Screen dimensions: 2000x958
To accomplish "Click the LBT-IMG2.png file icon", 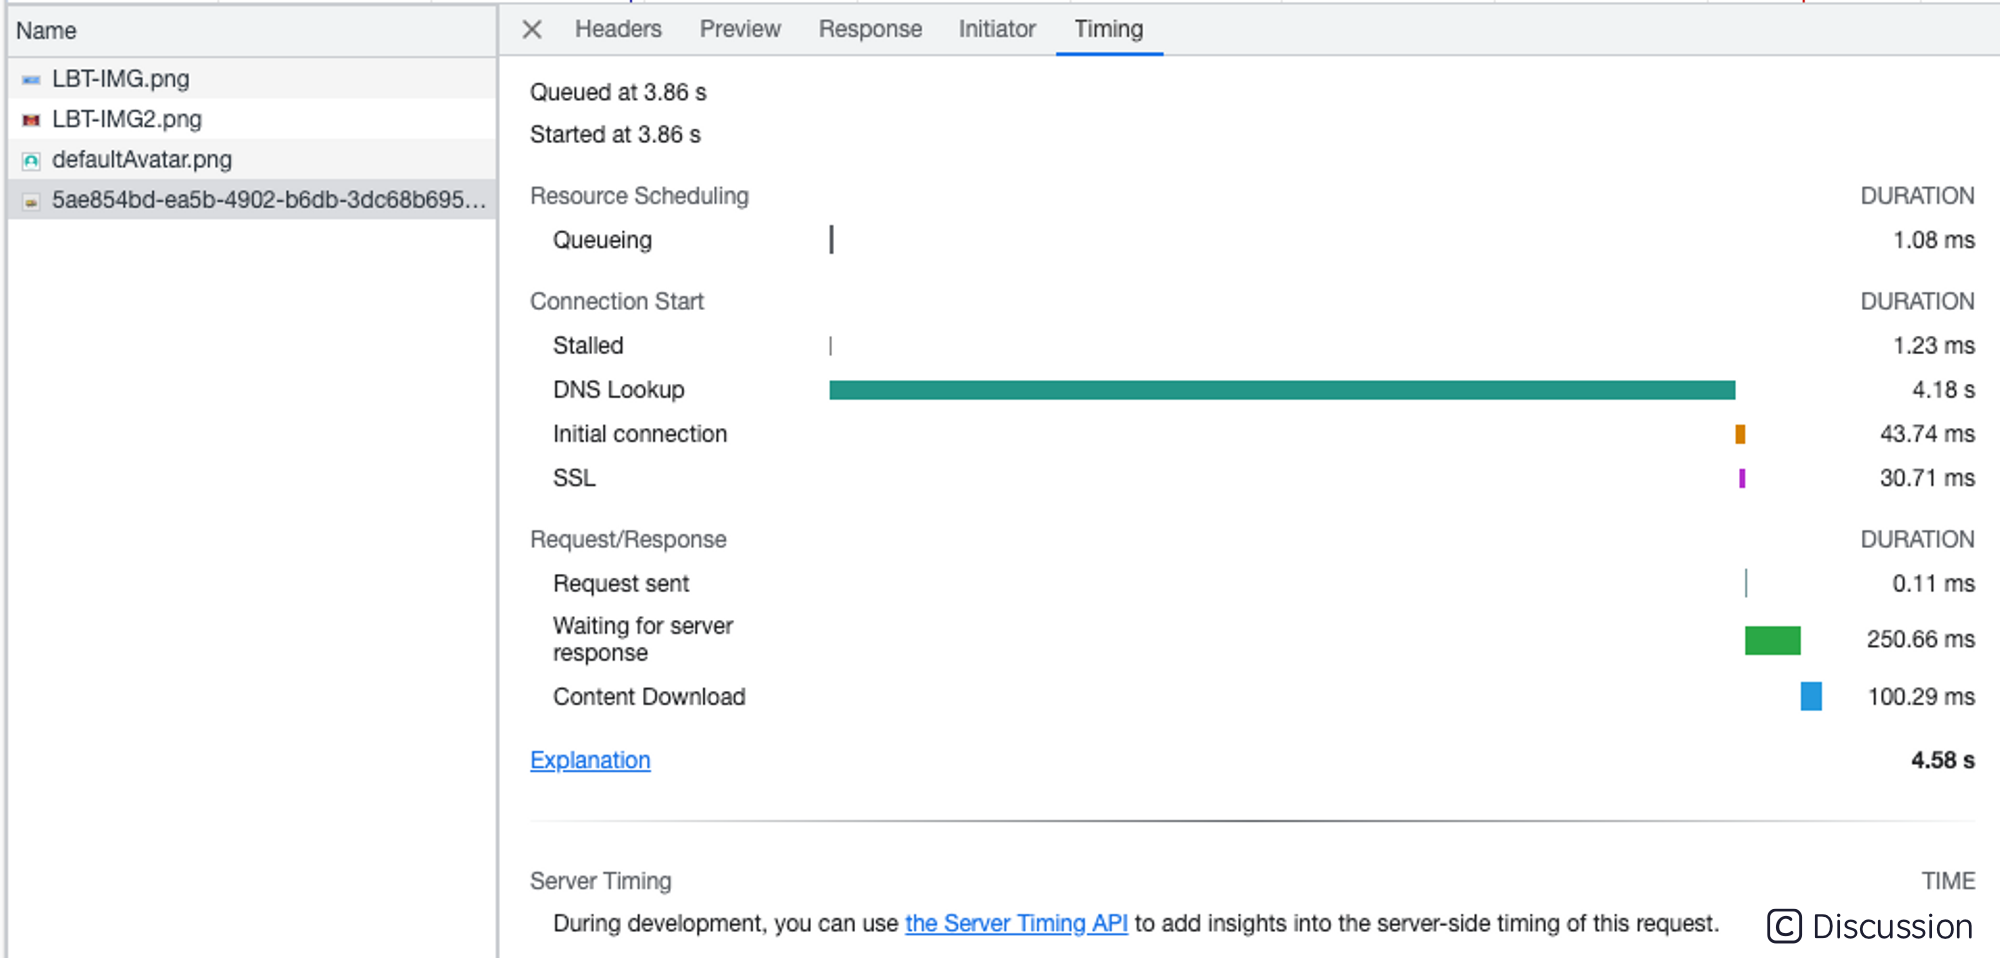I will click(31, 120).
